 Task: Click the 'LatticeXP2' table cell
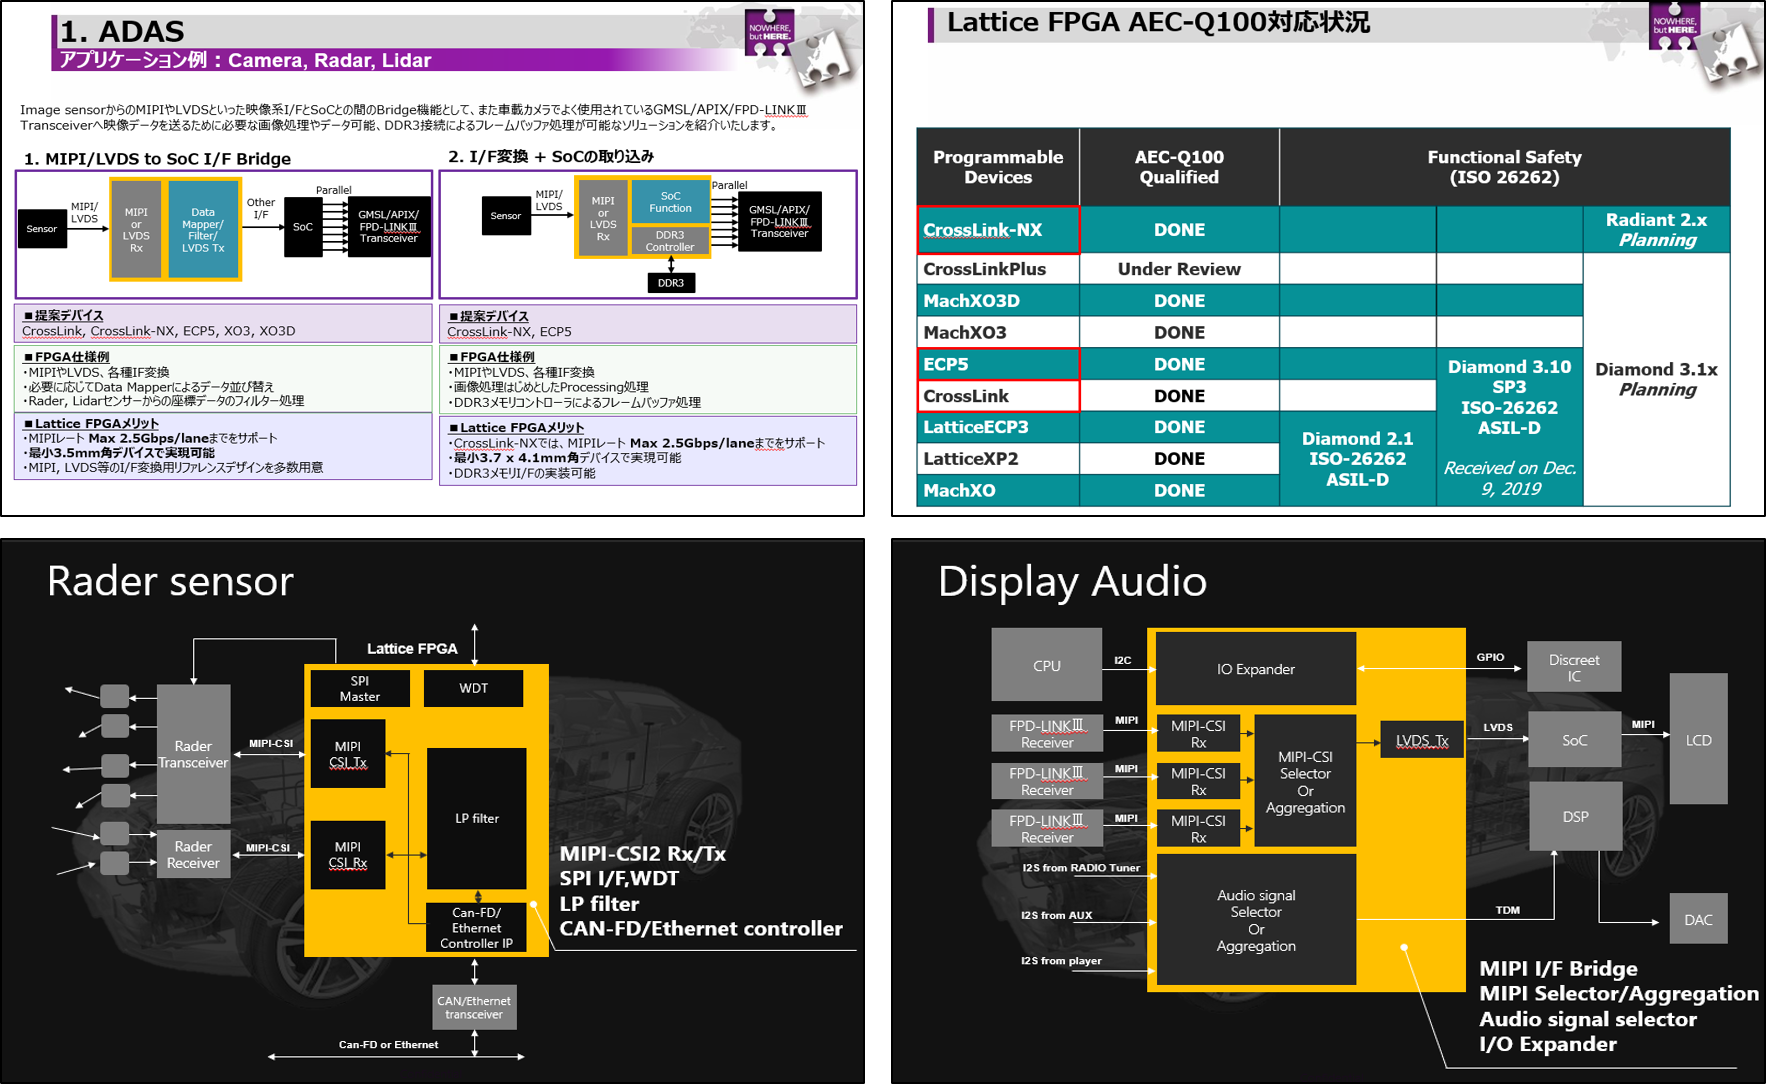[998, 459]
